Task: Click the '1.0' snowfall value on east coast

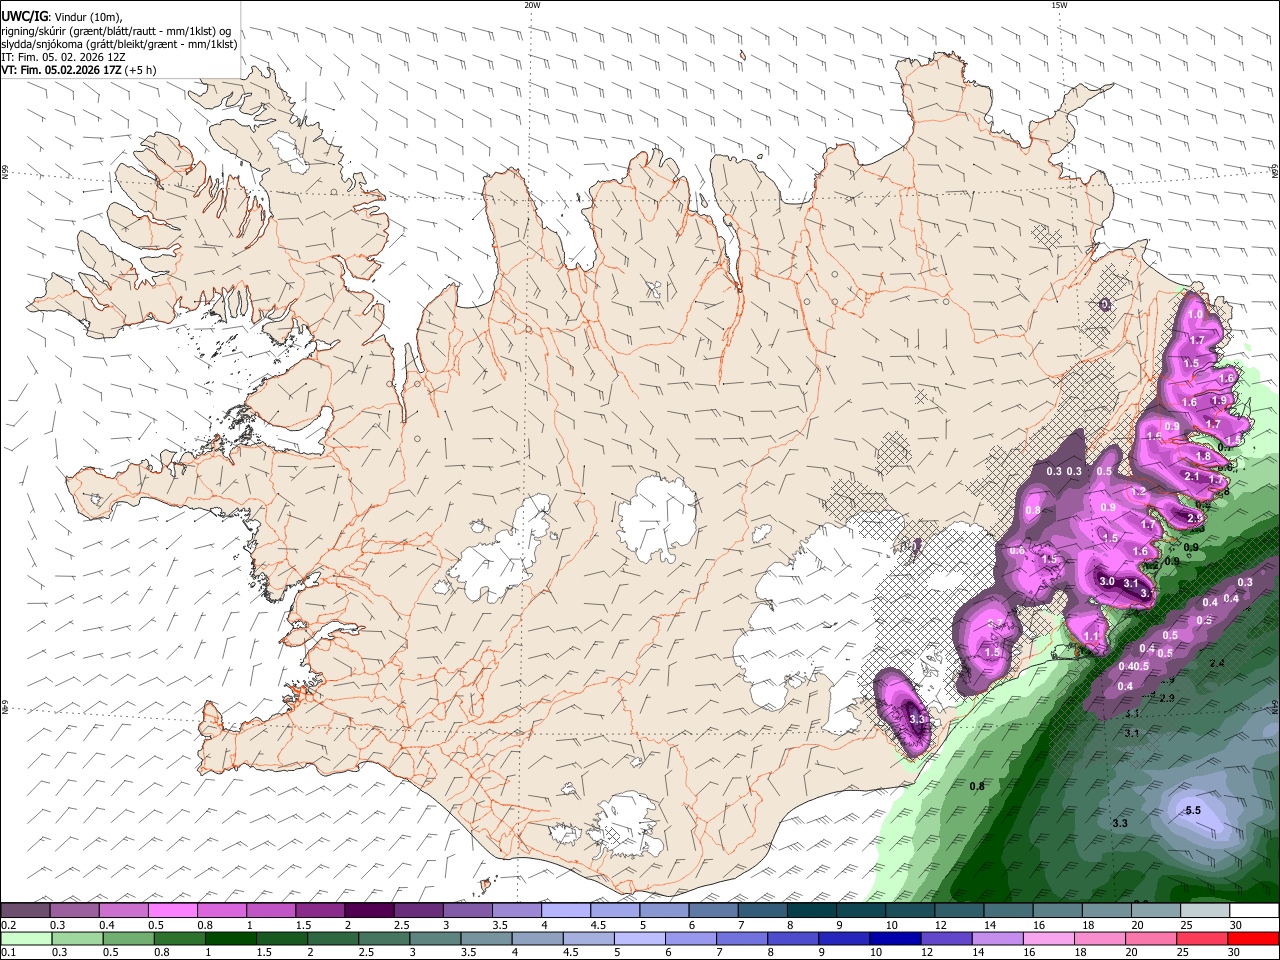Action: (x=1195, y=314)
